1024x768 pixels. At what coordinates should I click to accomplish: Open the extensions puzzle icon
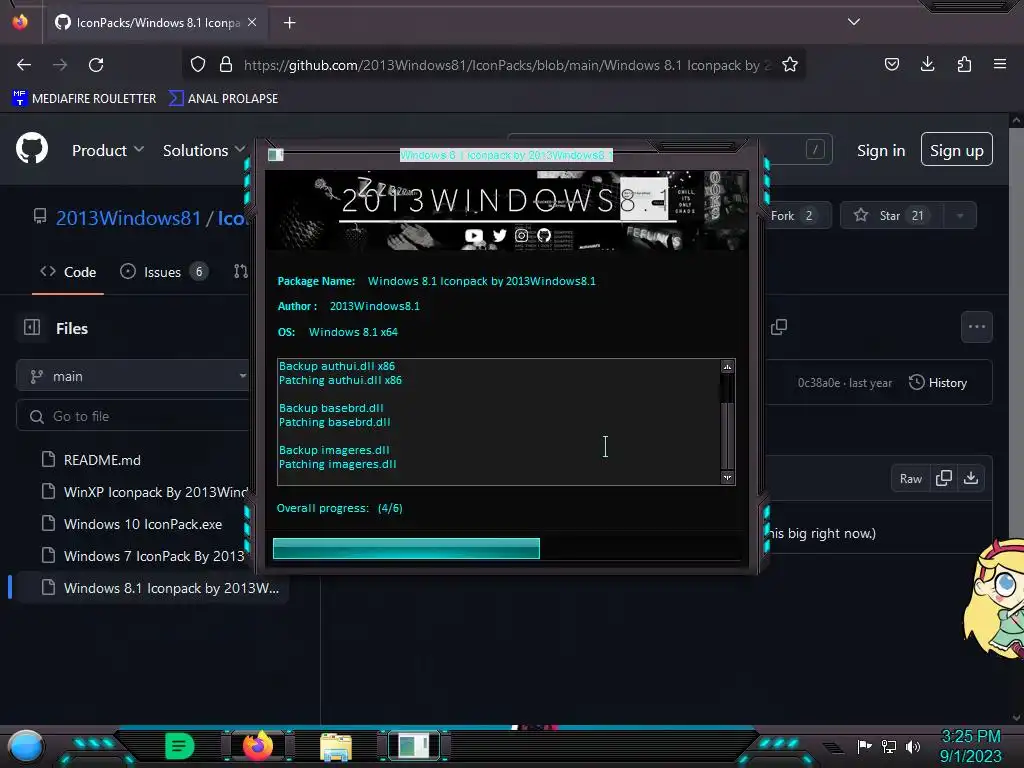coord(964,64)
